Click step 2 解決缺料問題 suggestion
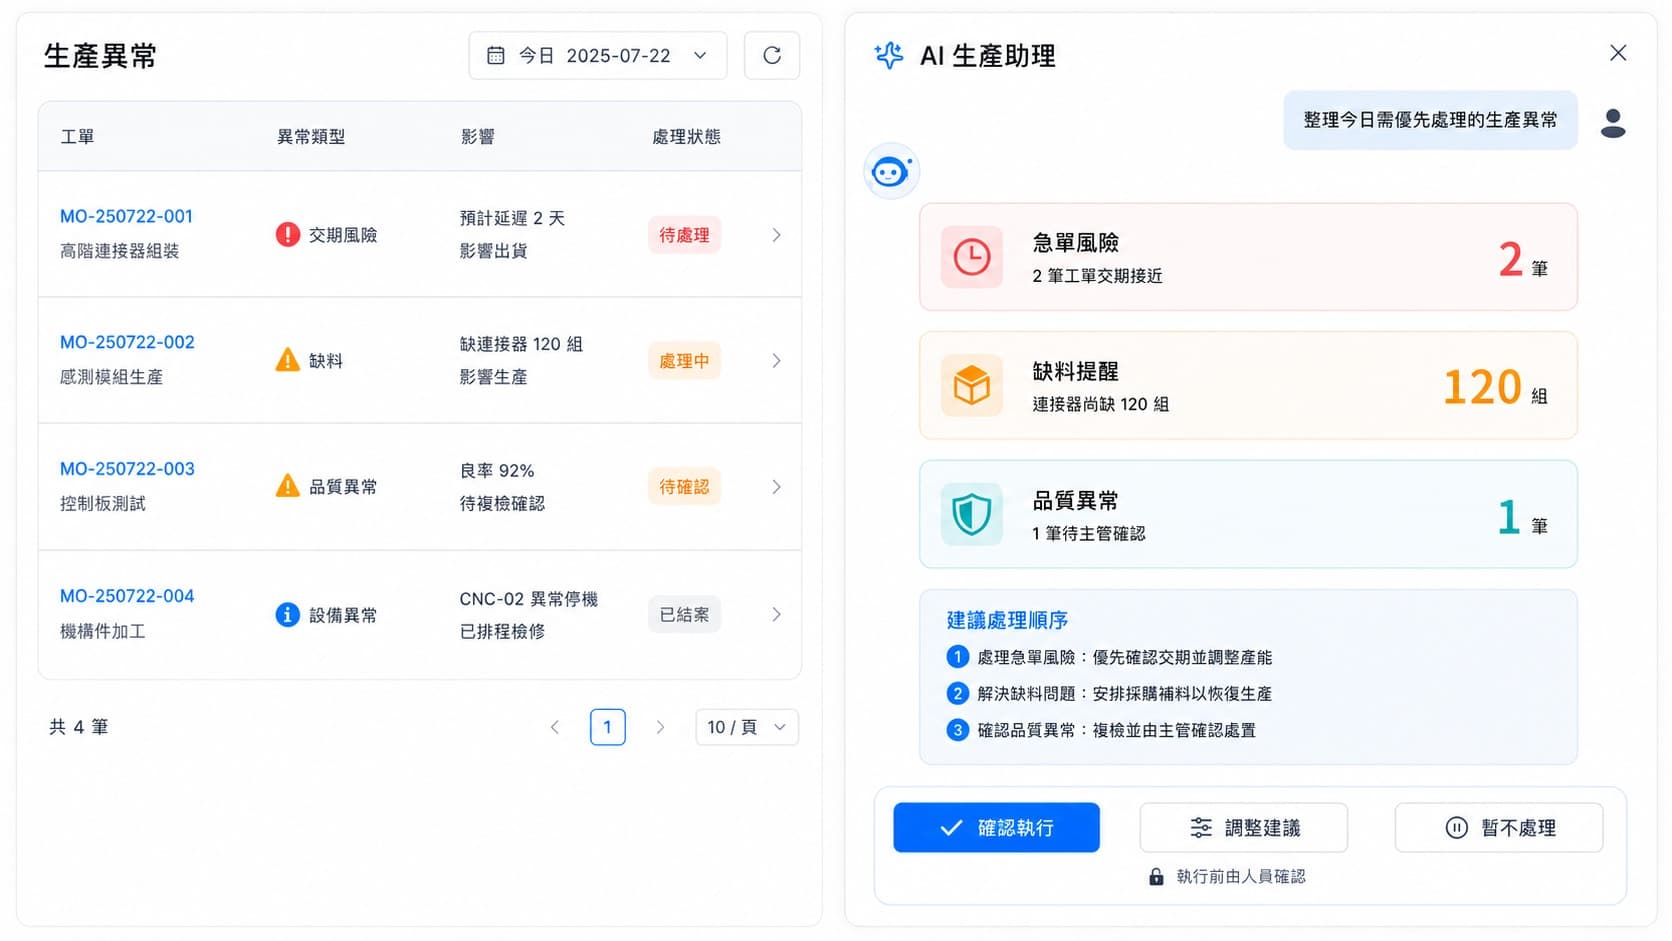This screenshot has width=1672, height=941. click(x=1110, y=693)
